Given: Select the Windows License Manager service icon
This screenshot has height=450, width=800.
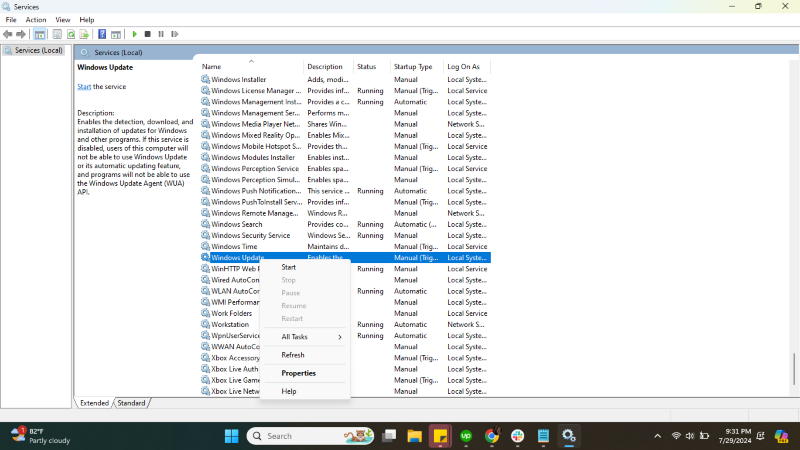Looking at the screenshot, I should coord(205,91).
